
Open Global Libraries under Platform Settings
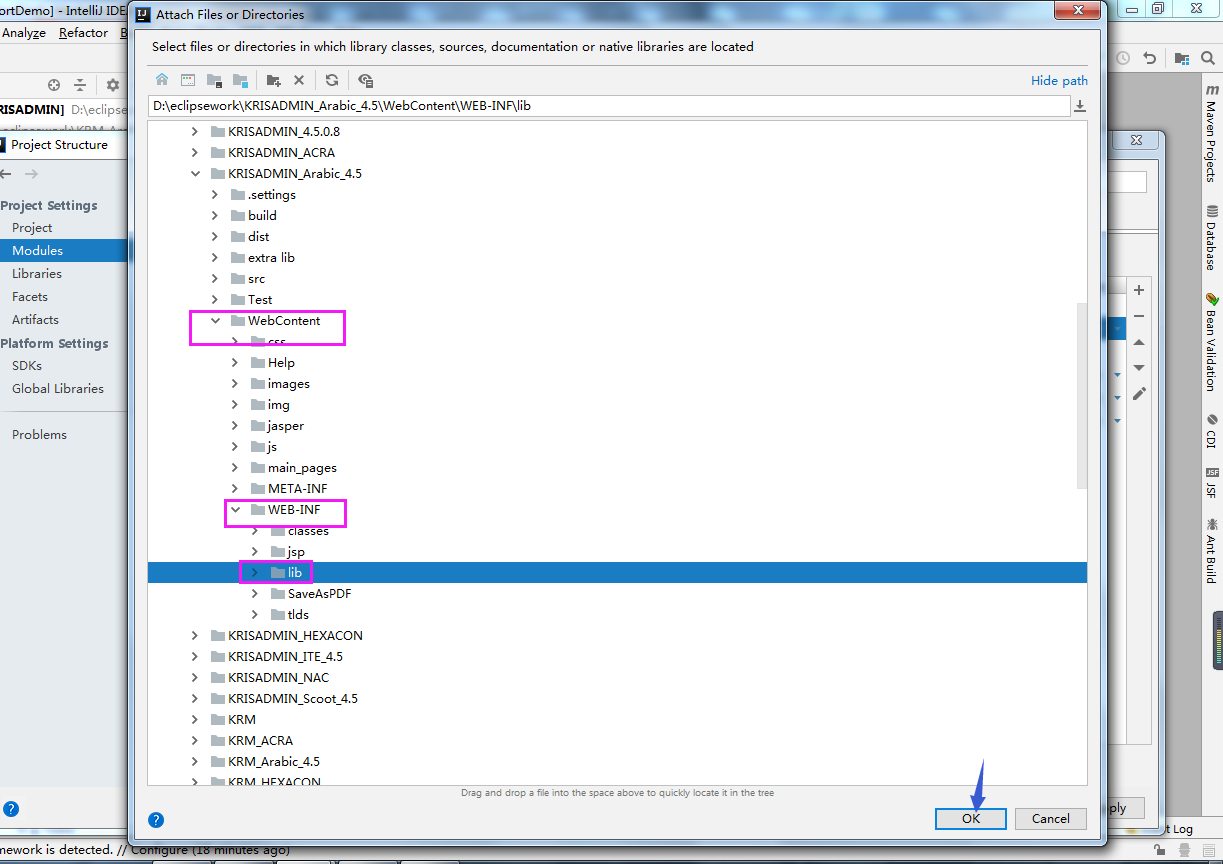pos(58,389)
